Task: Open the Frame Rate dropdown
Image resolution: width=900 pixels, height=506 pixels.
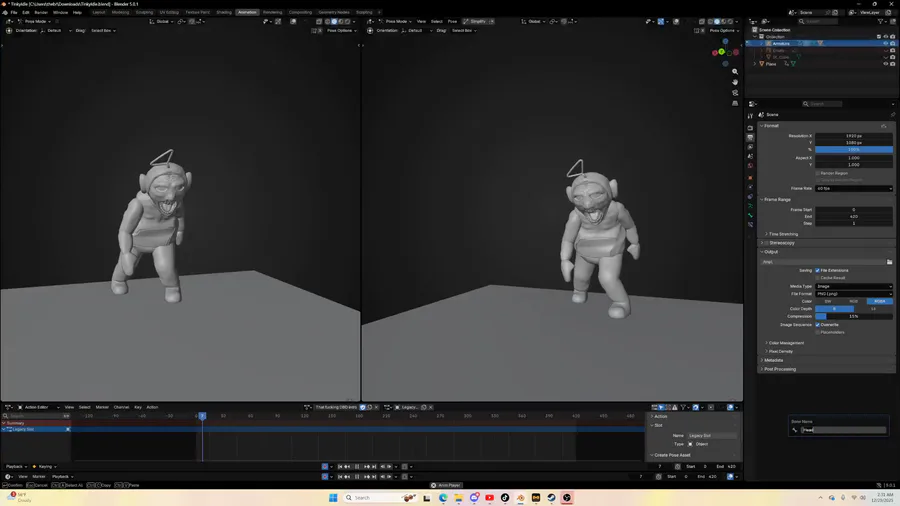Action: click(854, 188)
